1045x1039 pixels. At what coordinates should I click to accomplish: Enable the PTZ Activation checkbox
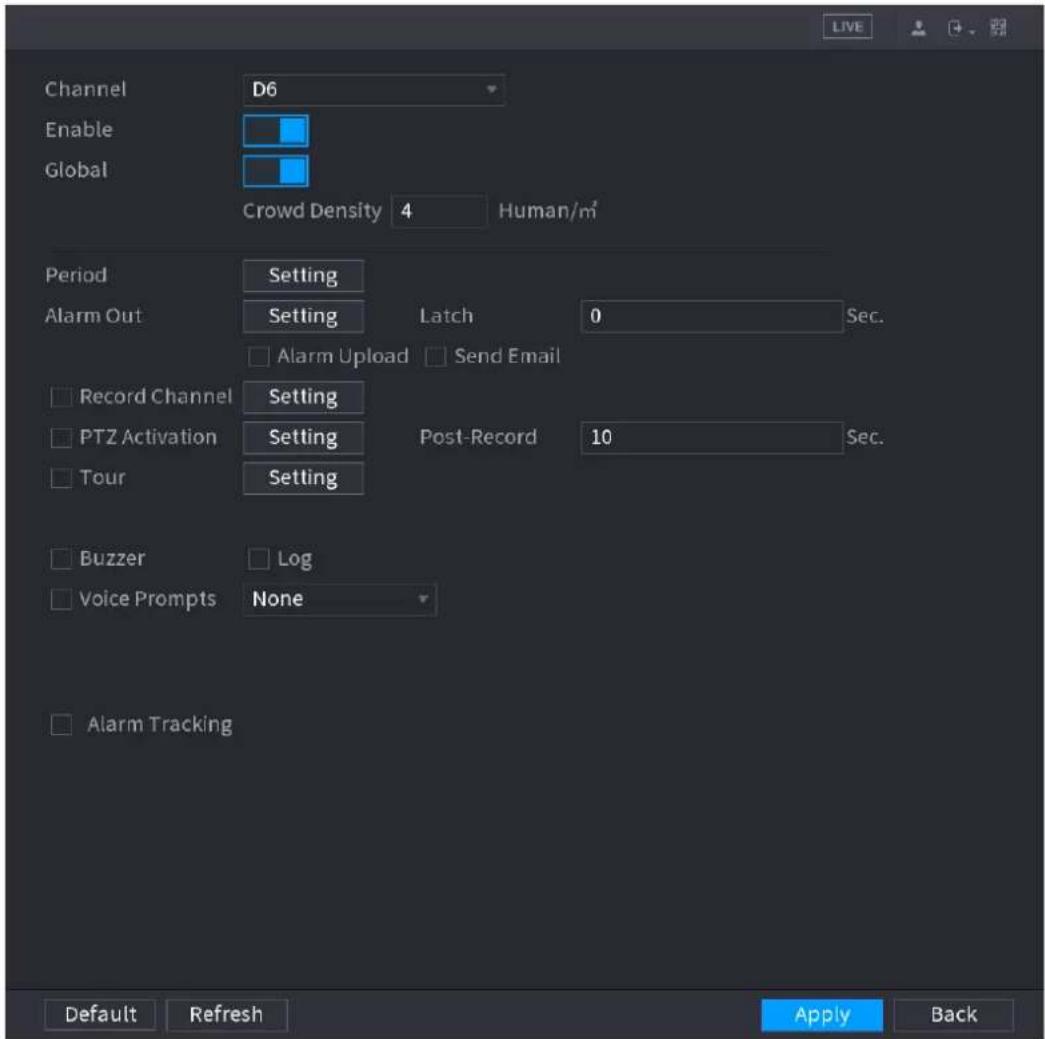[x=61, y=438]
